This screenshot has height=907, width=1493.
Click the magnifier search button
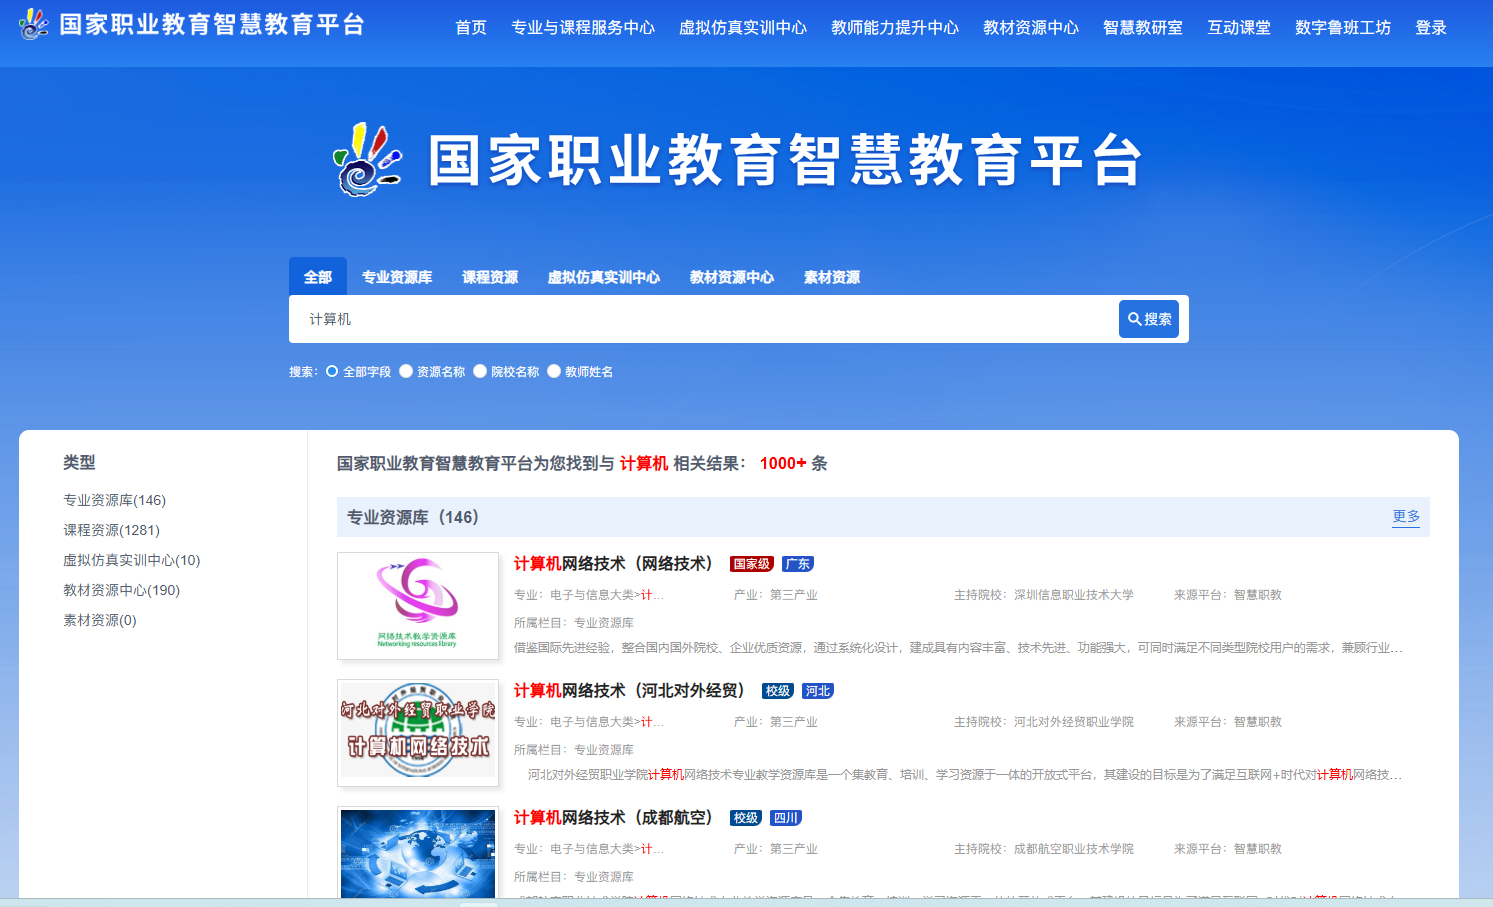coord(1149,319)
